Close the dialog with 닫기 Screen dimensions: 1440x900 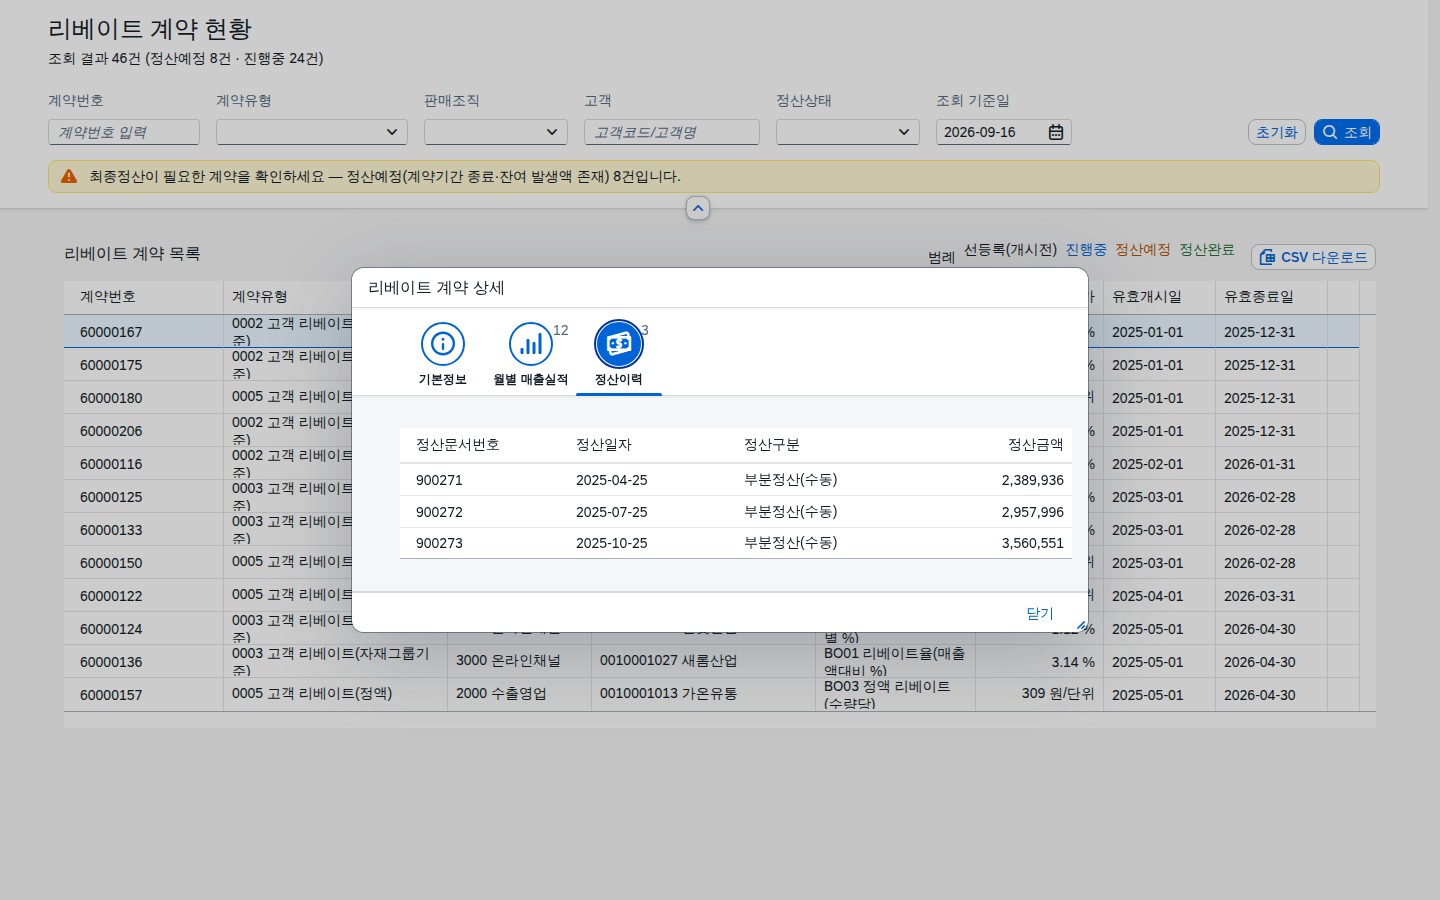1040,613
